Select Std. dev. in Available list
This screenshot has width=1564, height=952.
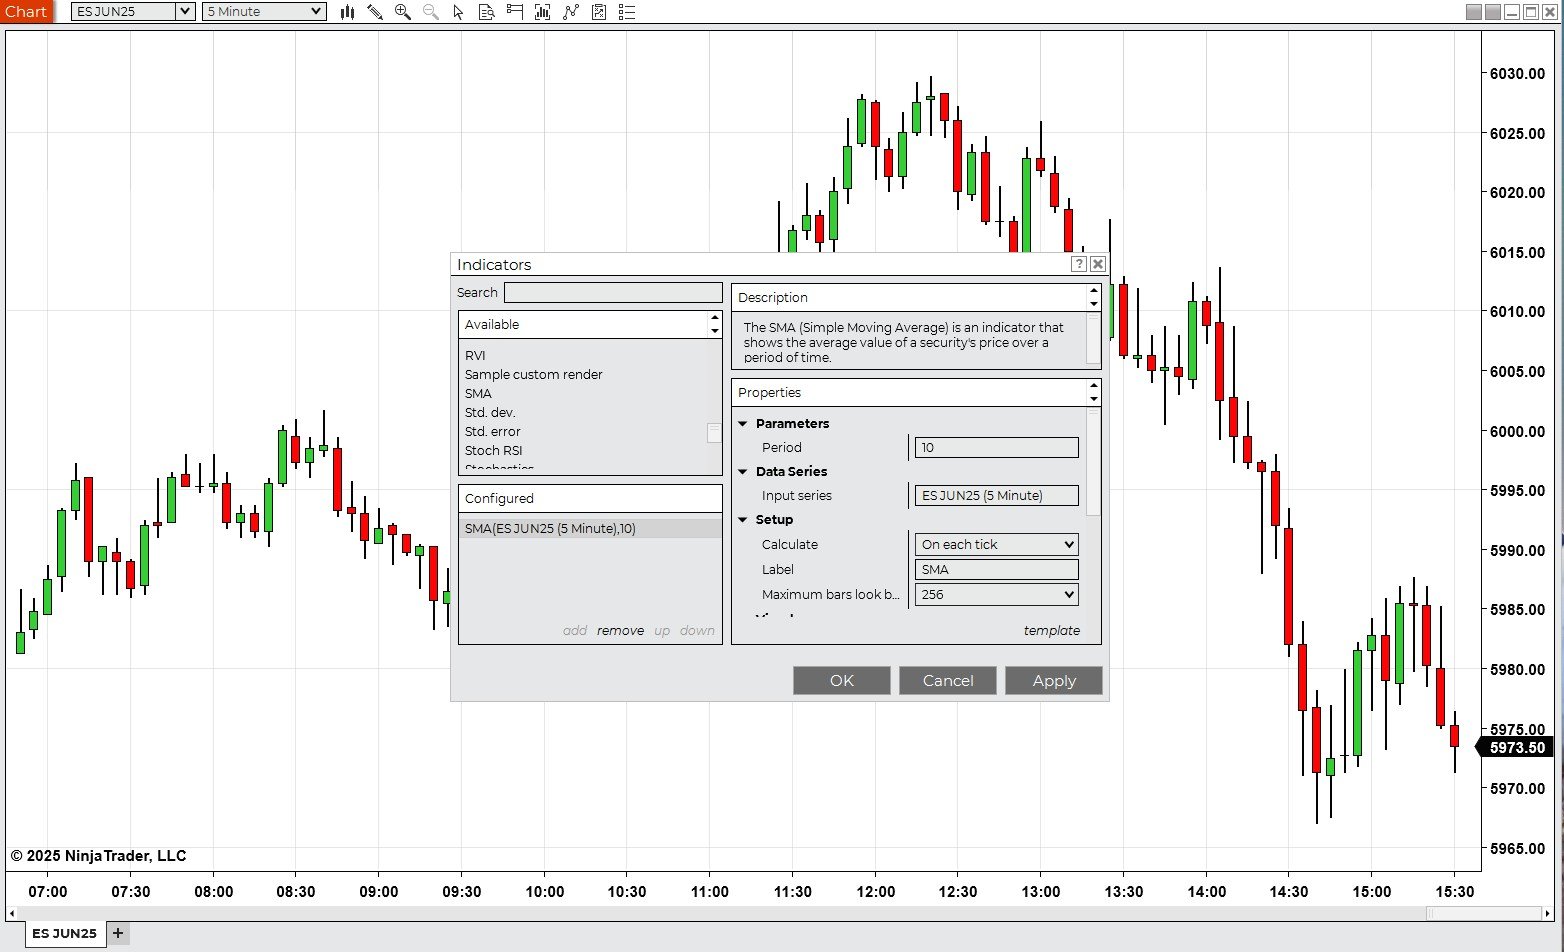coord(490,412)
